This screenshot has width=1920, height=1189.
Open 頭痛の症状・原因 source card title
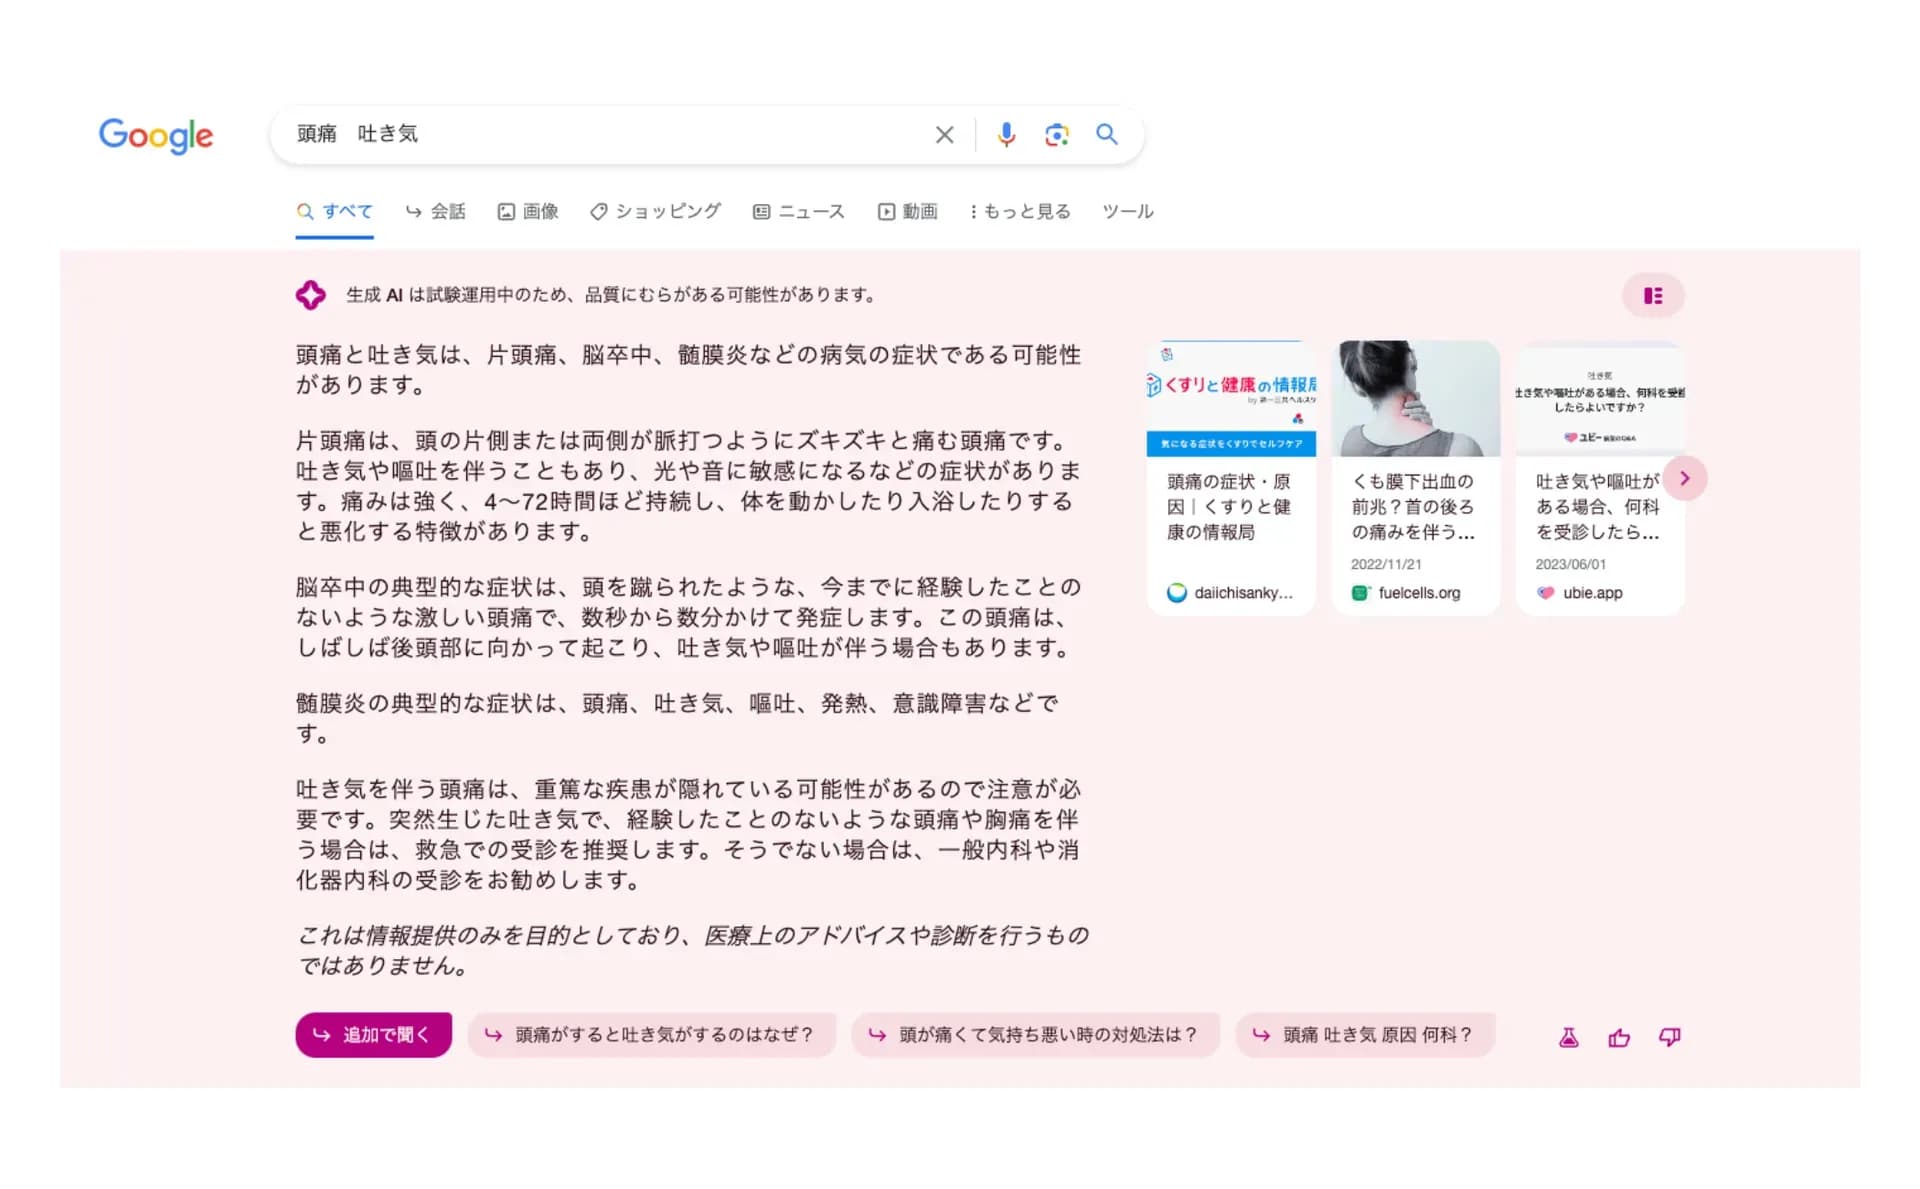(x=1229, y=507)
